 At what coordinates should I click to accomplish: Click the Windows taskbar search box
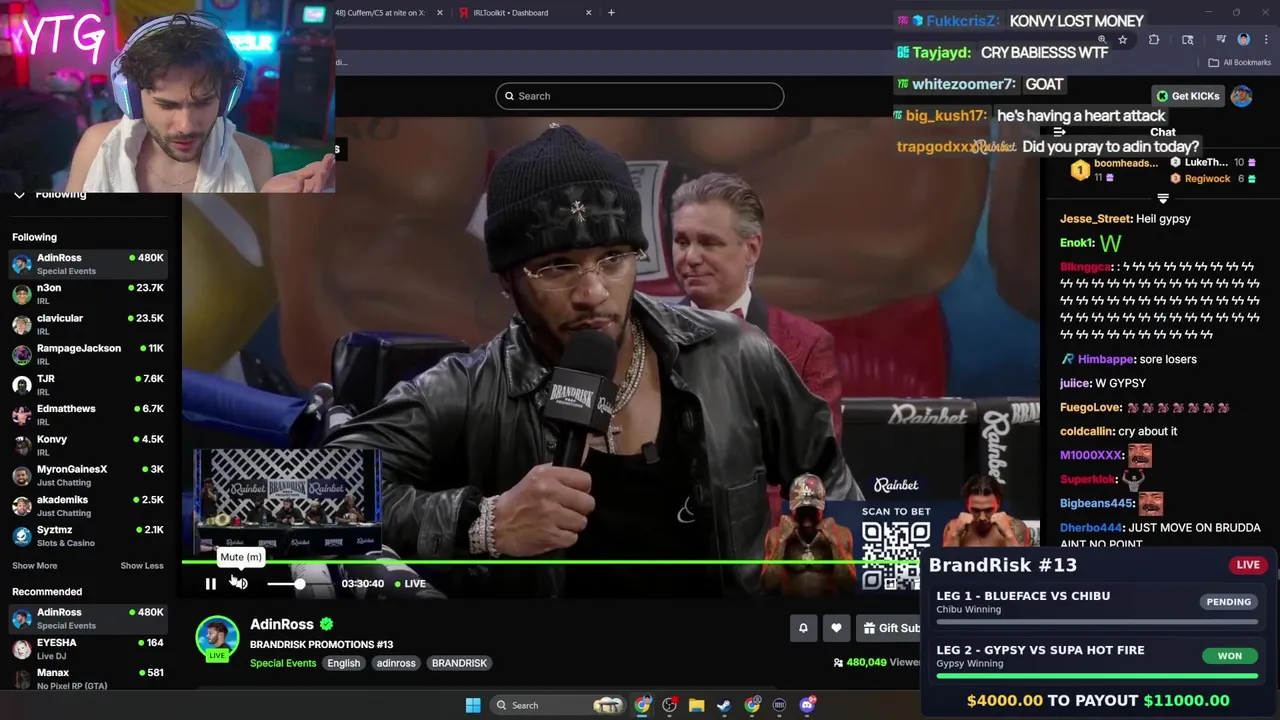pyautogui.click(x=560, y=705)
